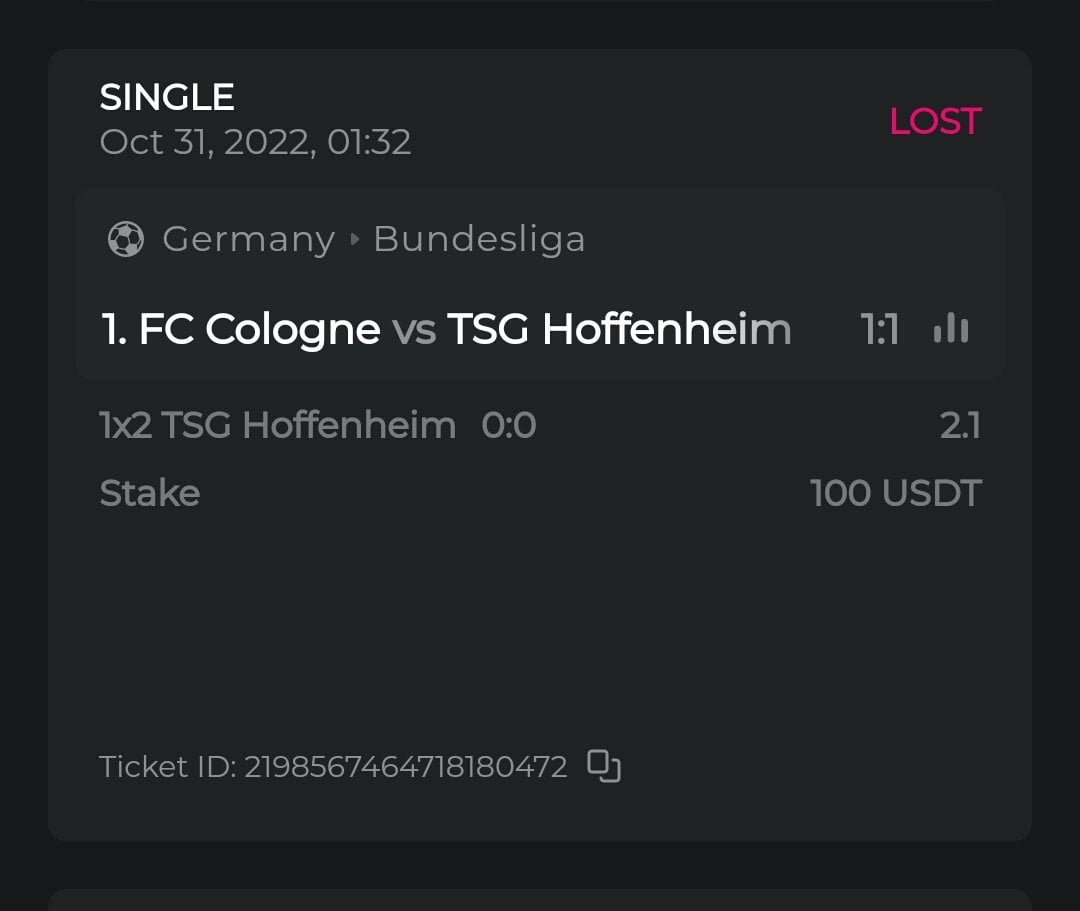Copy the ticket ID with the copy icon

(x=604, y=766)
